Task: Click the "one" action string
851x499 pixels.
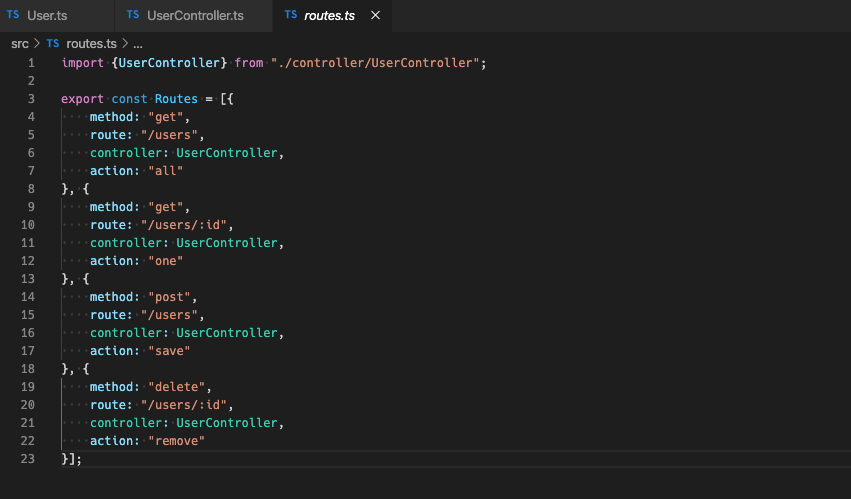Action: 166,261
